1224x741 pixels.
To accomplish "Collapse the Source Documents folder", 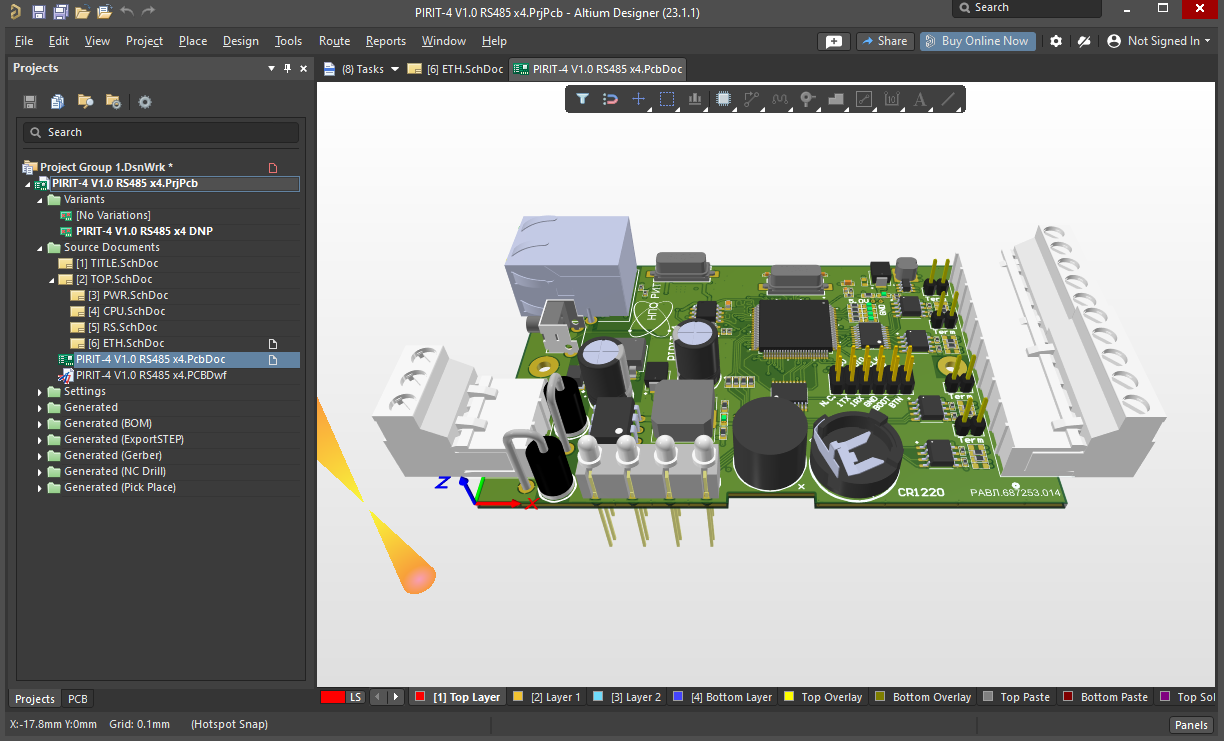I will [40, 247].
